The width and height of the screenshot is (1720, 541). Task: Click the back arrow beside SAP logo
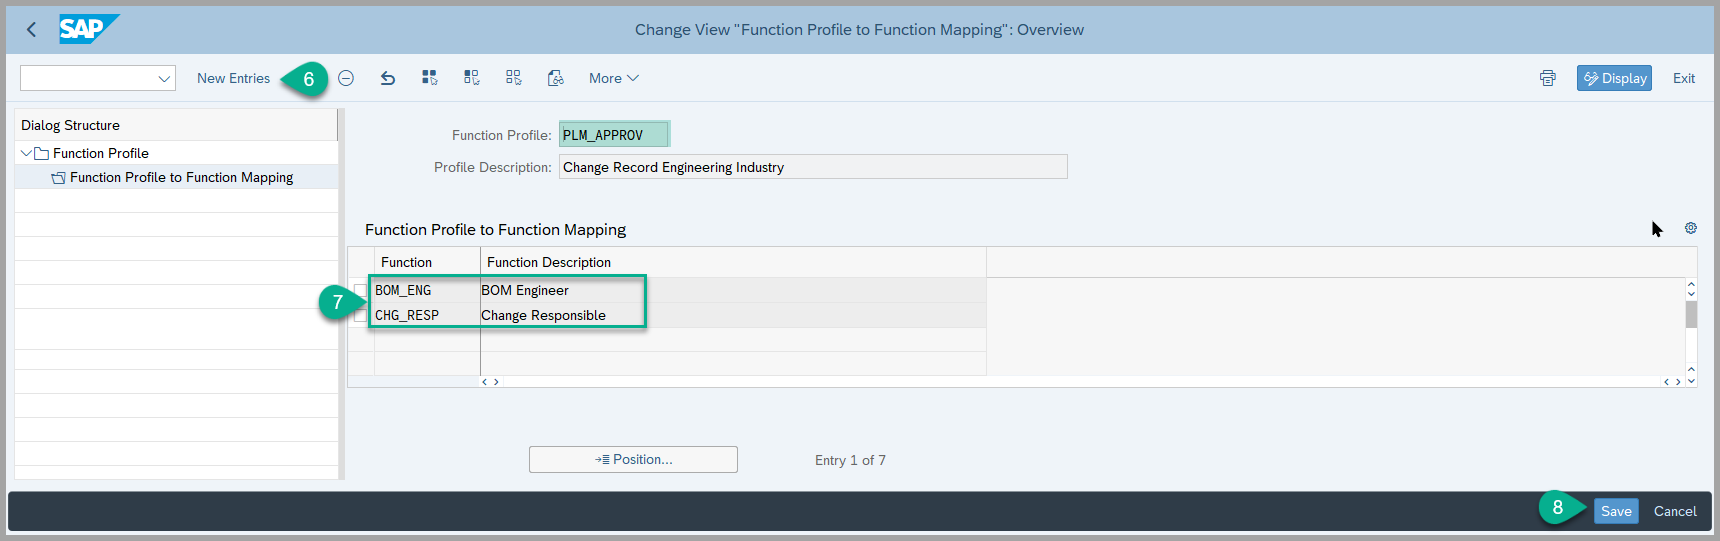31,30
